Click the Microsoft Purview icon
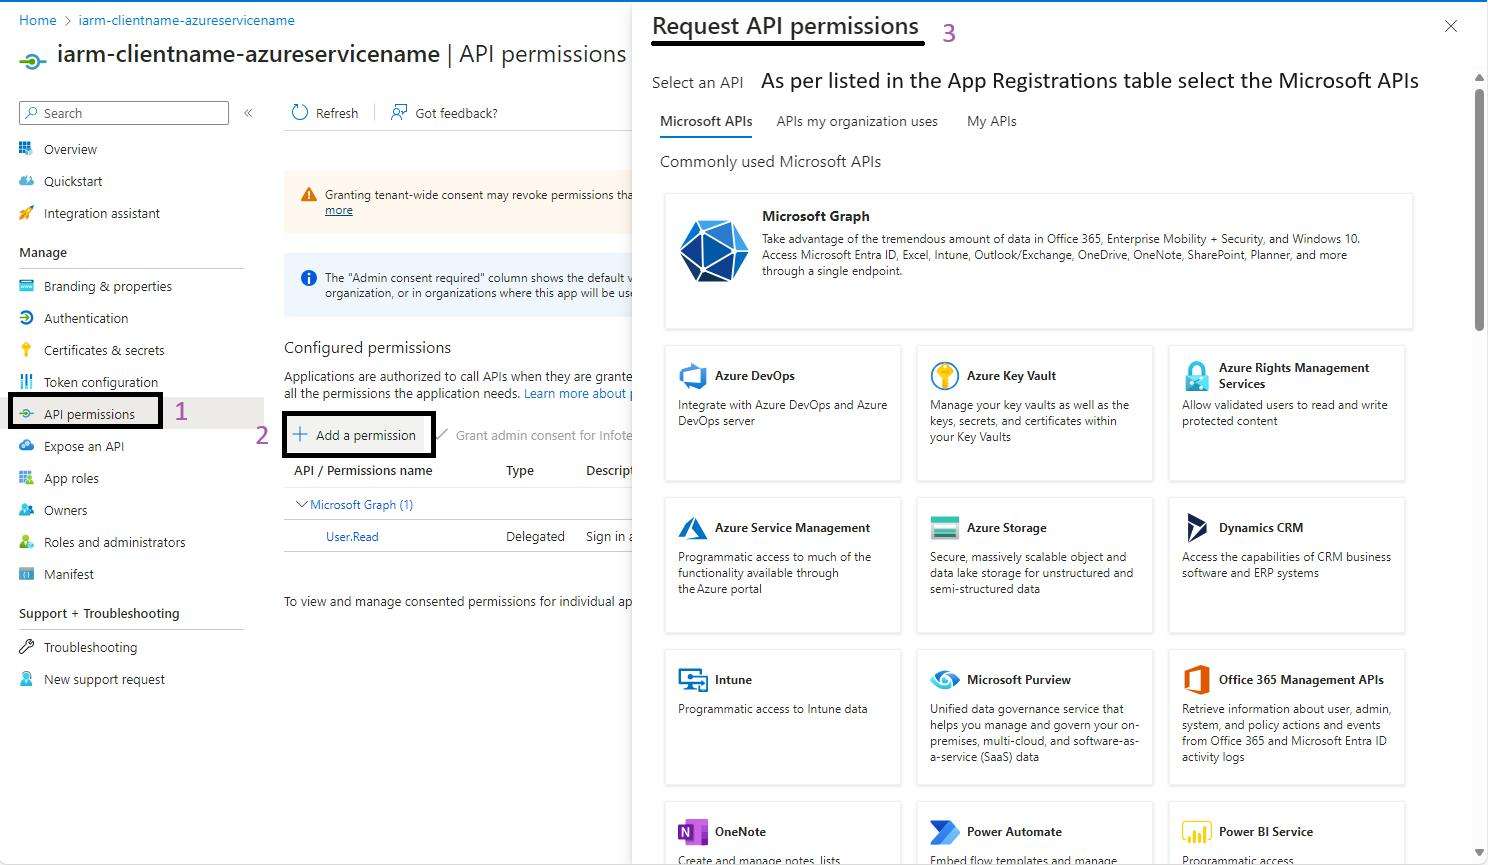This screenshot has height=865, width=1488. click(944, 680)
